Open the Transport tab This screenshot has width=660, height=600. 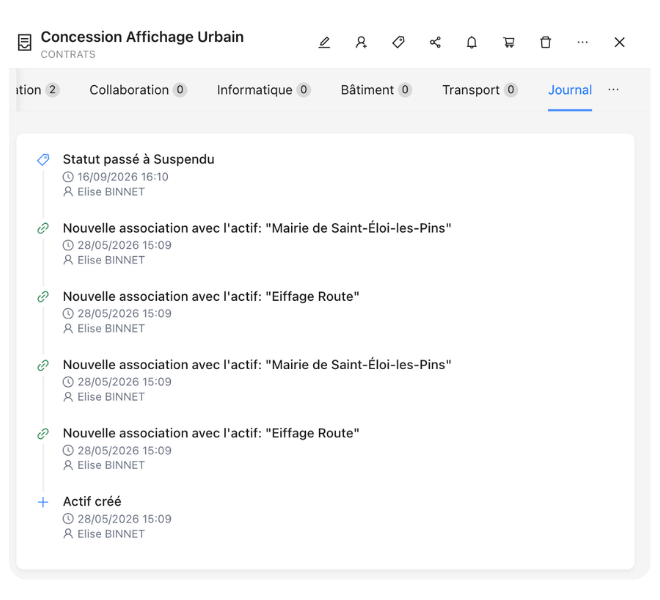tap(479, 90)
